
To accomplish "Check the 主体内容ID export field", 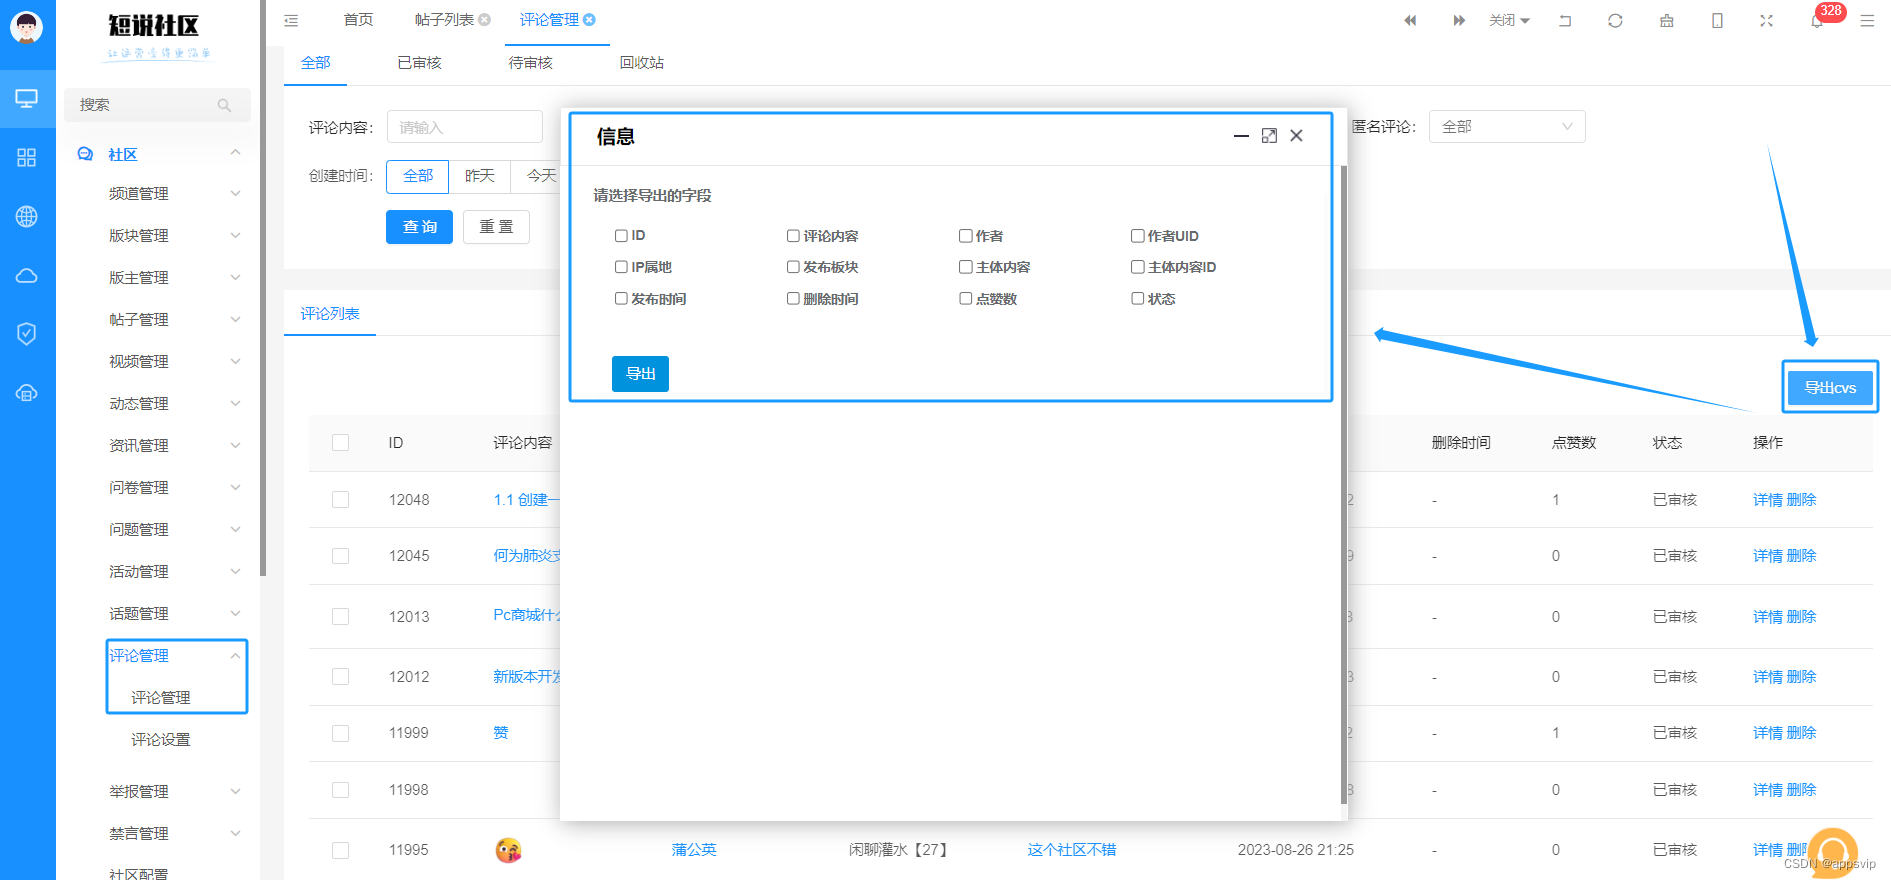I will pyautogui.click(x=1137, y=267).
